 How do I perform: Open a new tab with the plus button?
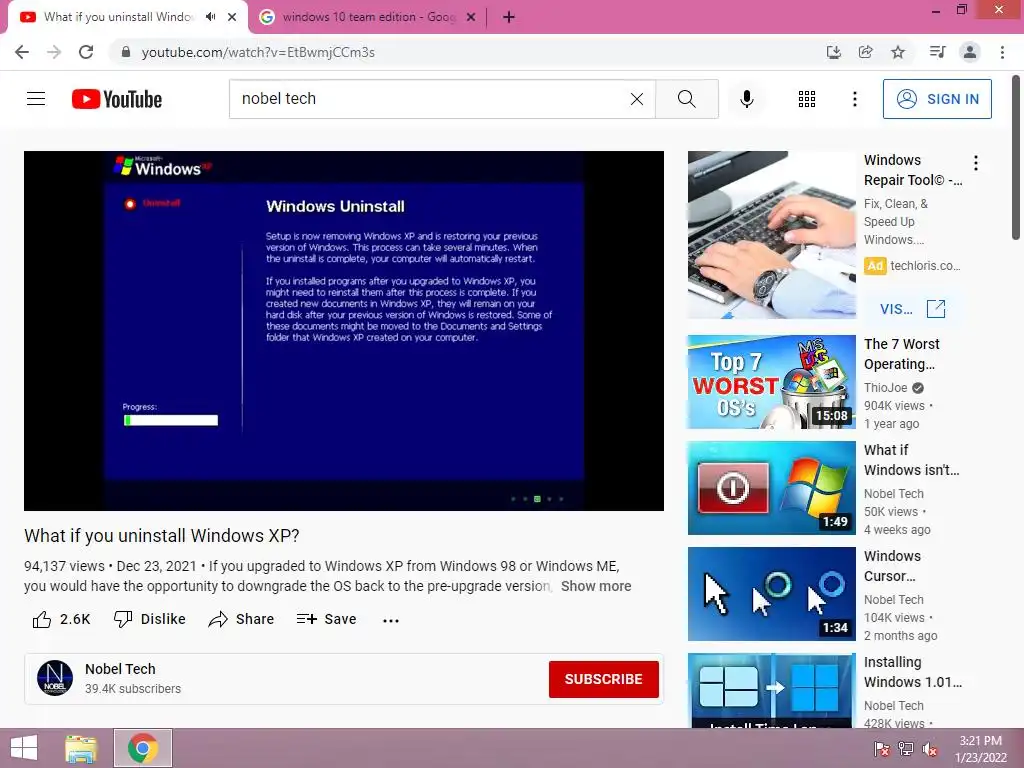[x=509, y=17]
